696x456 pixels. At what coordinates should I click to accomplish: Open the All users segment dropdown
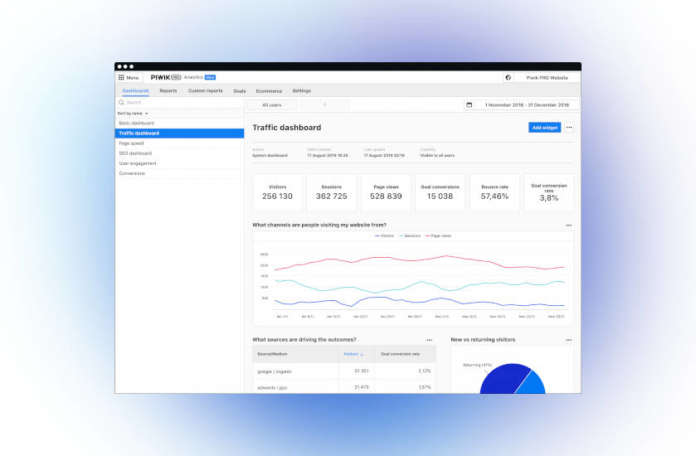point(272,104)
